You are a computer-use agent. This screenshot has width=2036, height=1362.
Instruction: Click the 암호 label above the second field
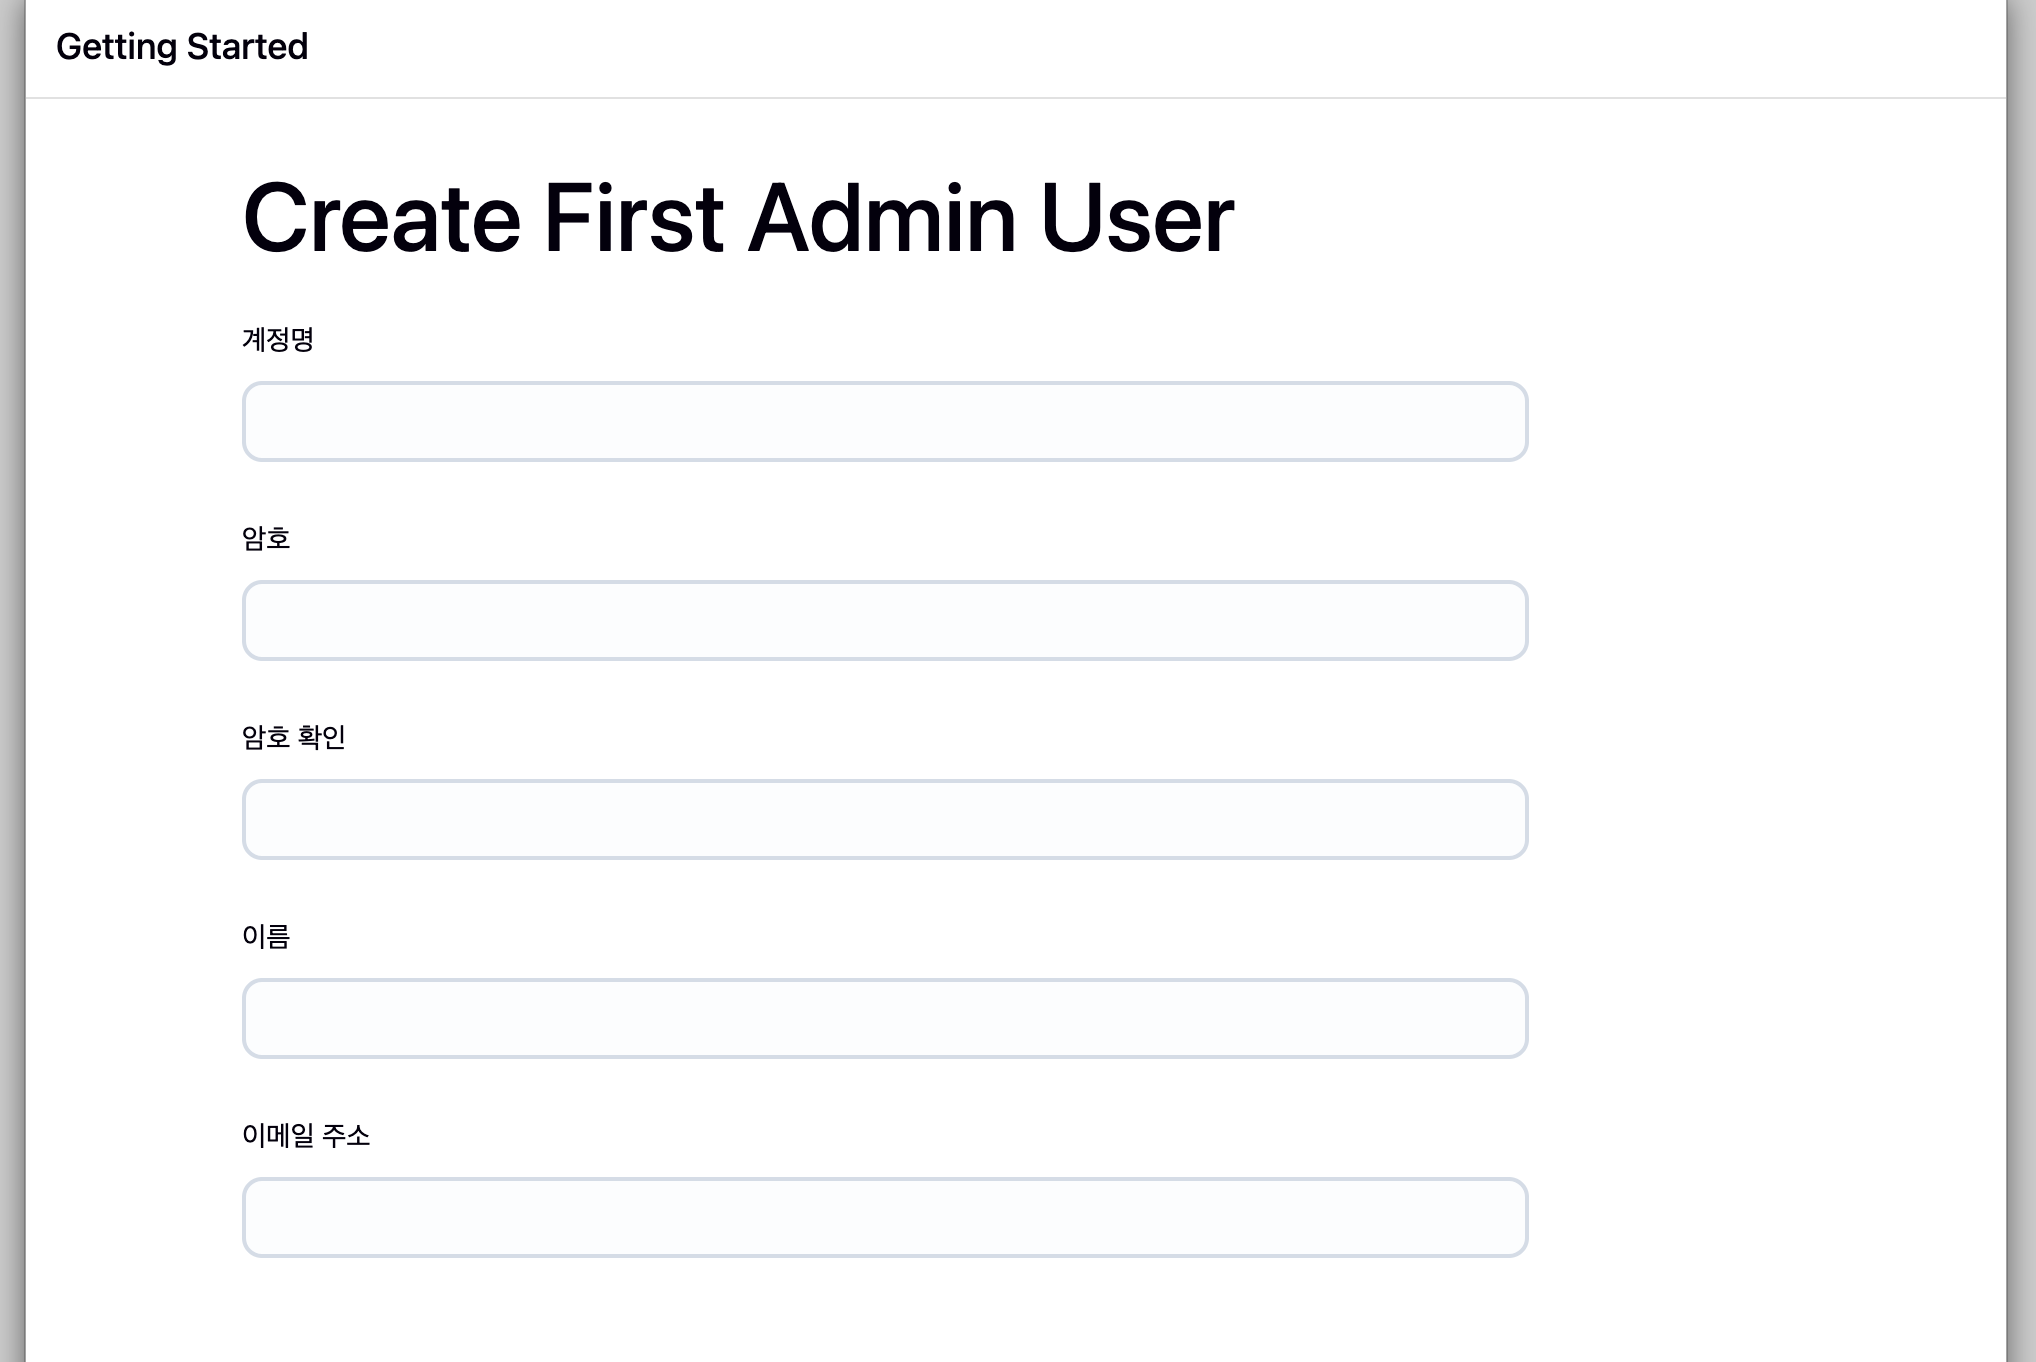(x=266, y=539)
